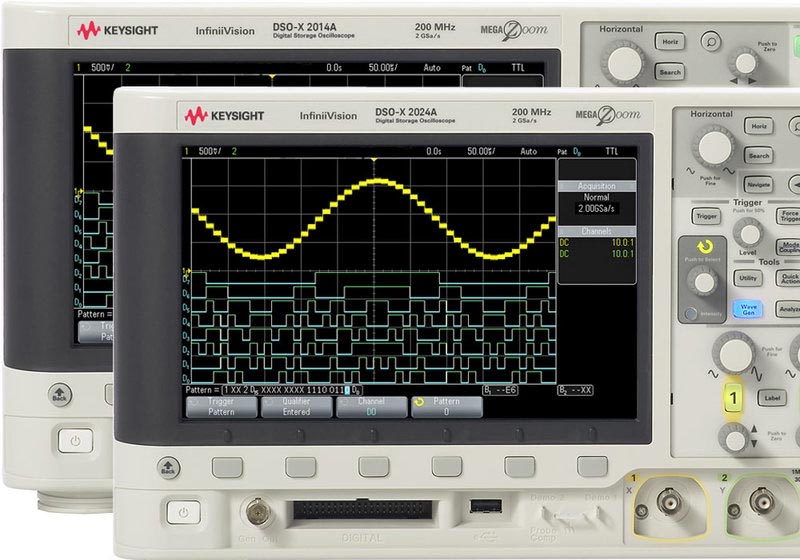Toggle the yellow channel 1 key on front scope
Viewport: 800px width, 560px height.
[x=733, y=398]
